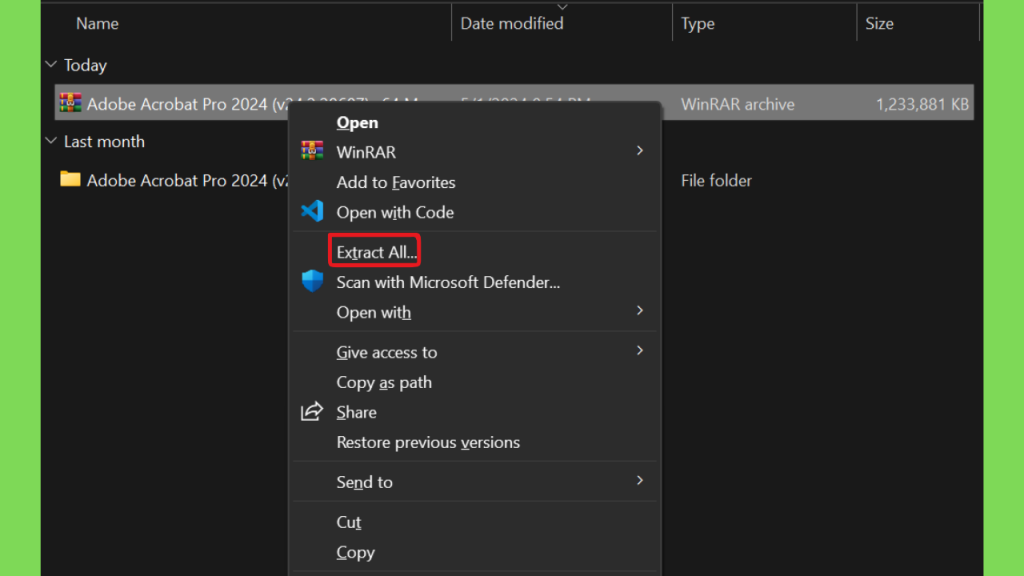Screen dimensions: 1024x576
Task: Select Copy from the context menu
Action: [x=355, y=552]
